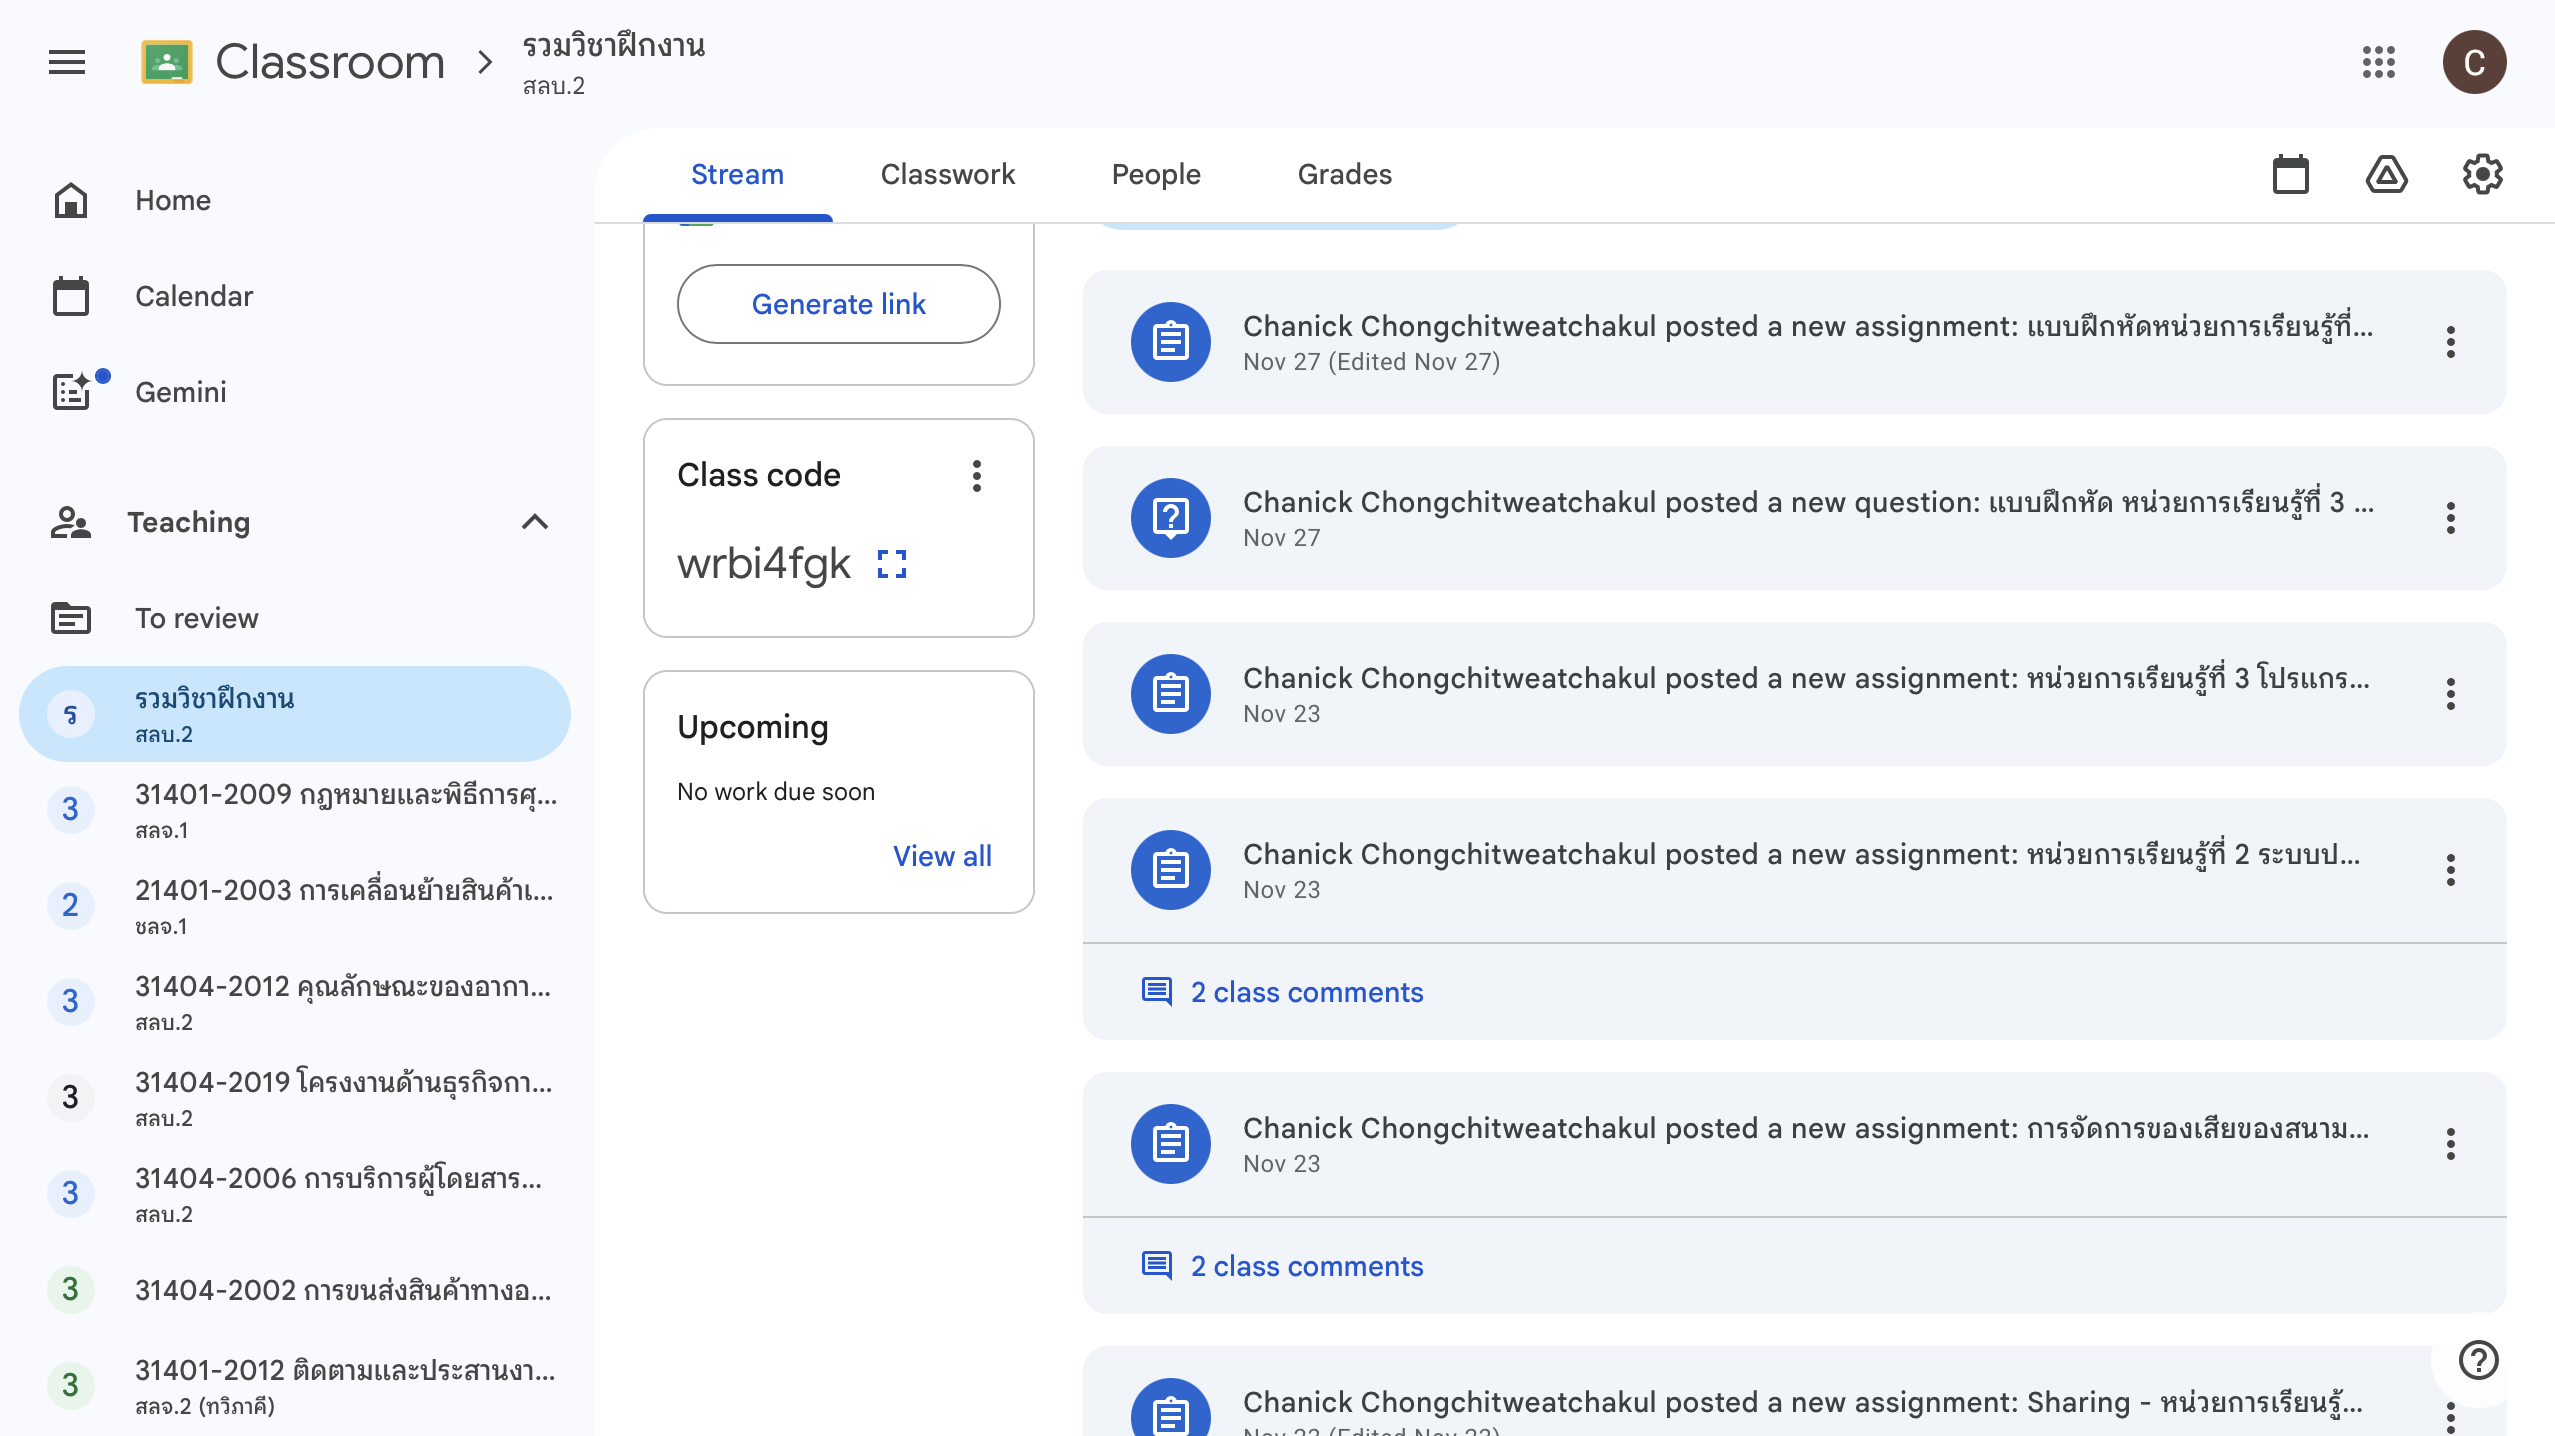This screenshot has width=2555, height=1436.
Task: Open the class Drive folder icon
Action: click(2386, 175)
